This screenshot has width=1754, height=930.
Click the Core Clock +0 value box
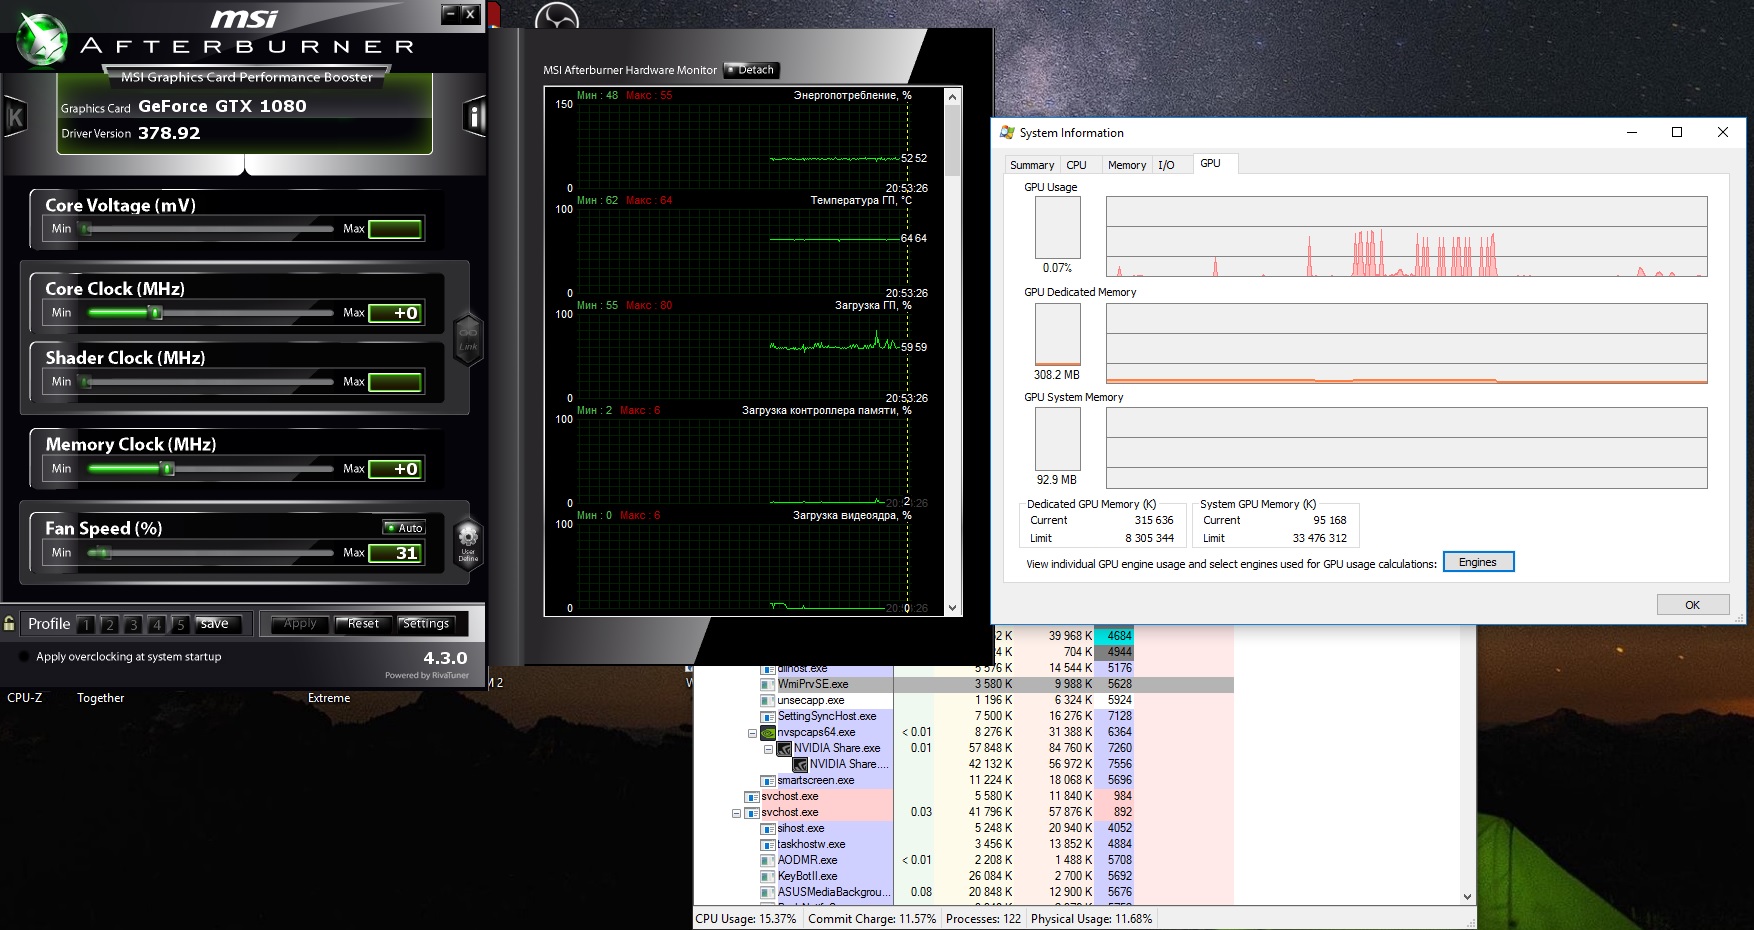pyautogui.click(x=395, y=313)
